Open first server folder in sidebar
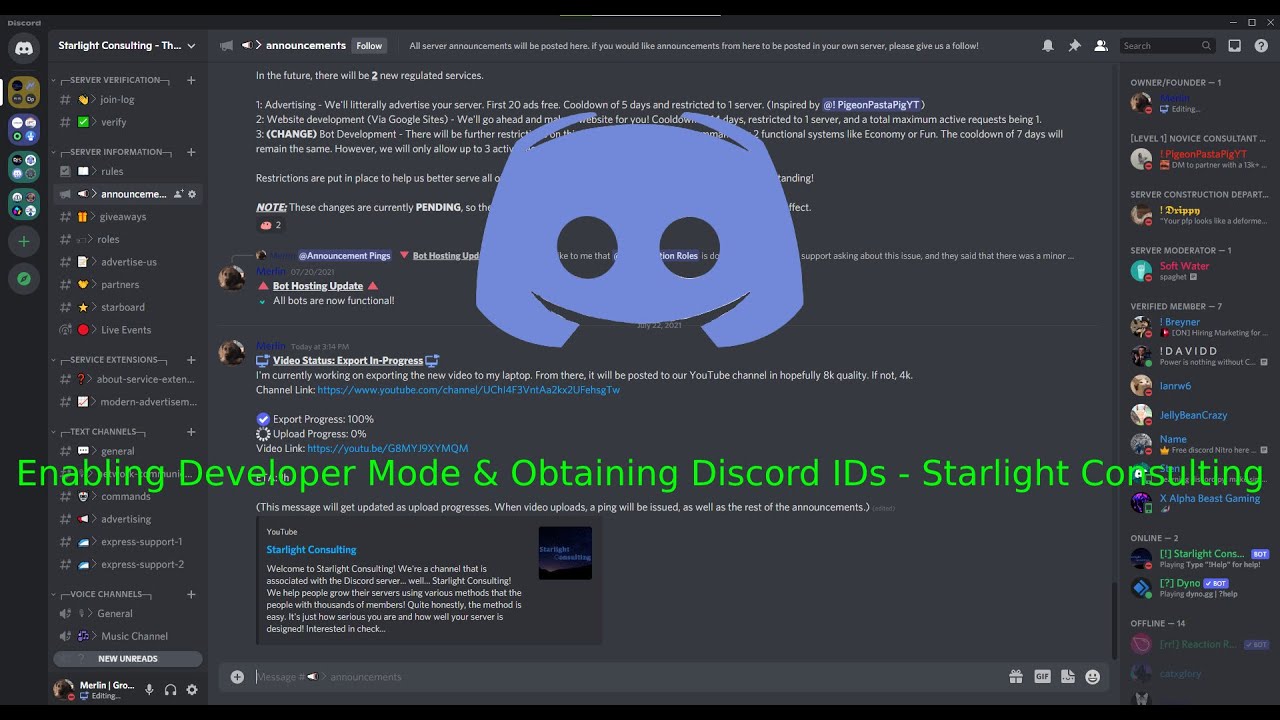This screenshot has height=720, width=1280. coord(24,92)
